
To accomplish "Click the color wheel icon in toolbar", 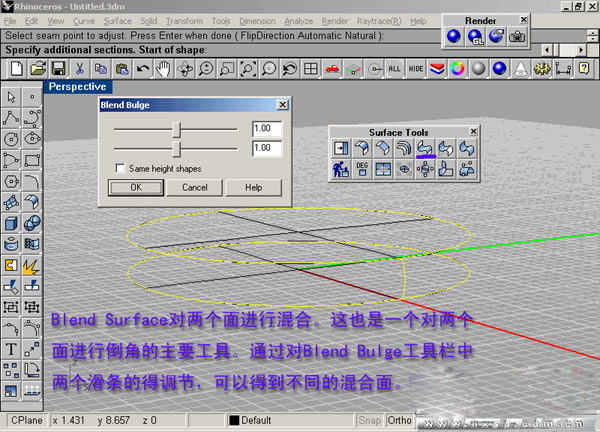I will coord(457,68).
